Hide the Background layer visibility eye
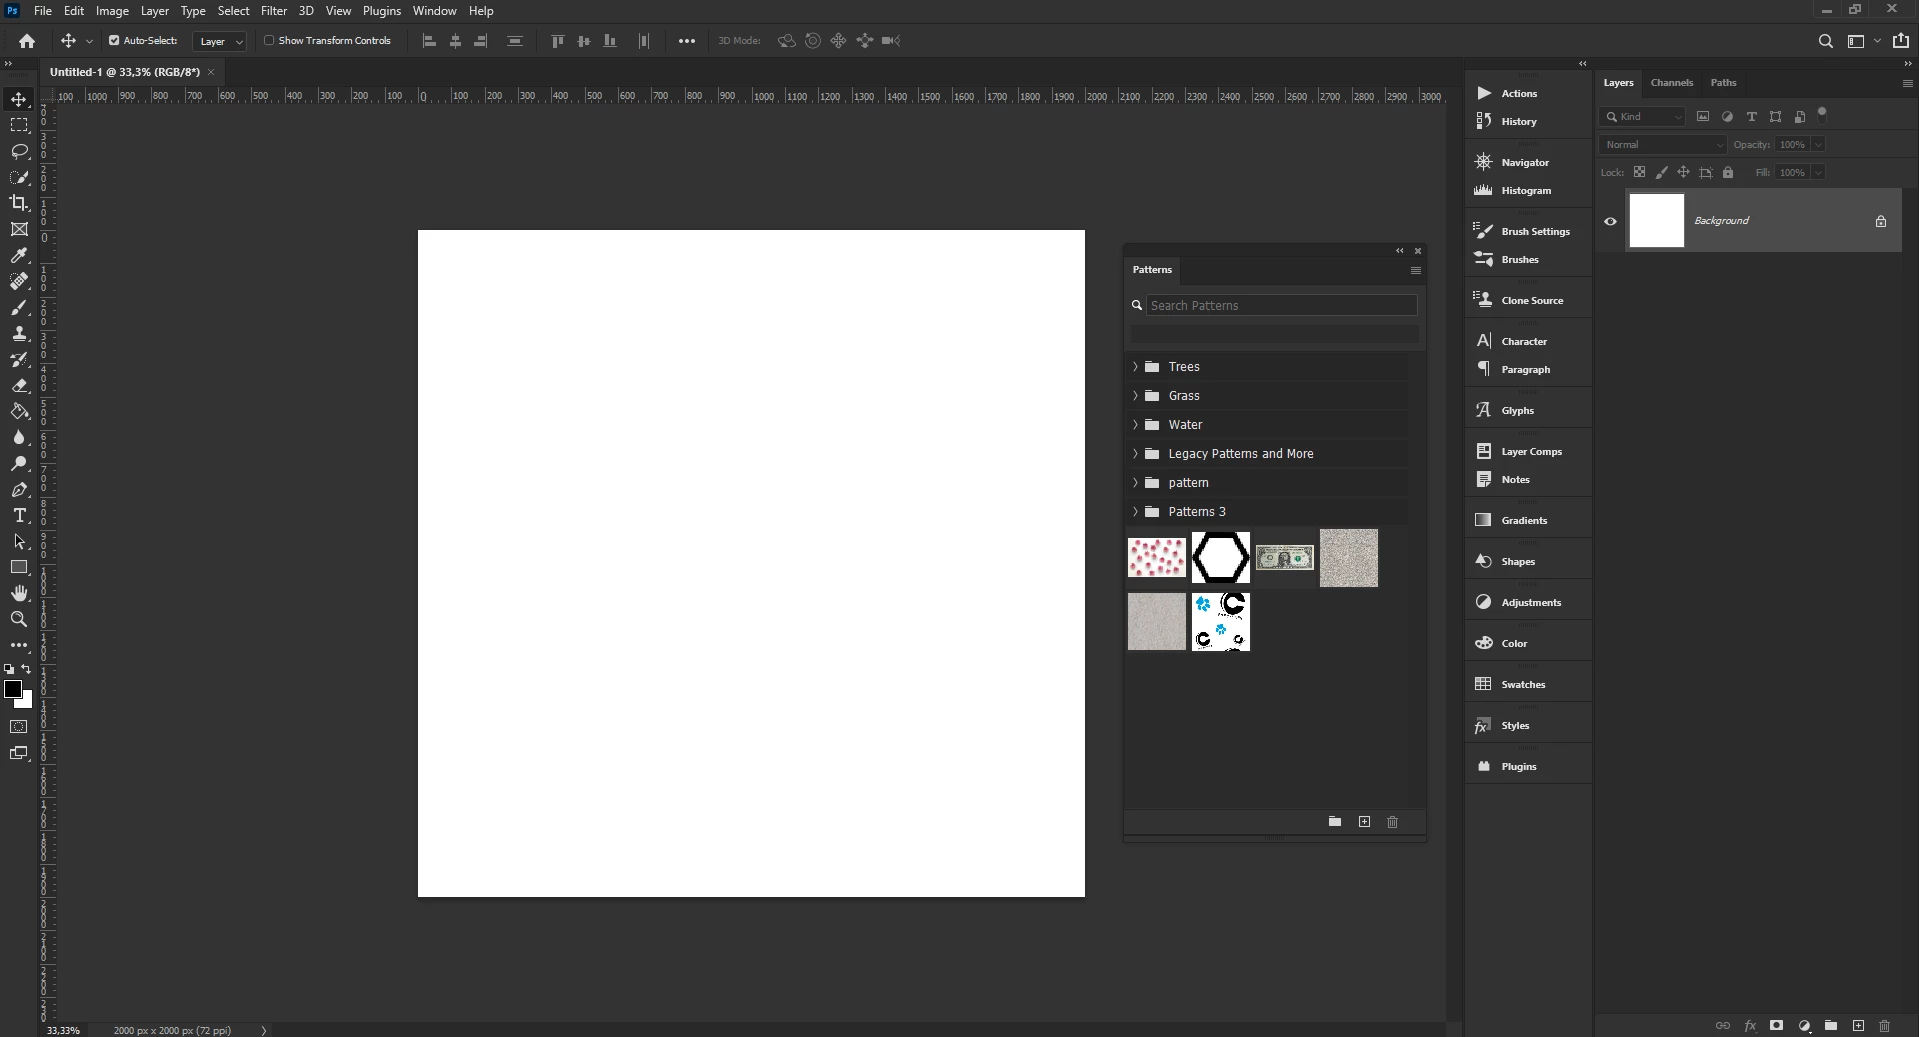The width and height of the screenshot is (1919, 1037). coord(1610,221)
